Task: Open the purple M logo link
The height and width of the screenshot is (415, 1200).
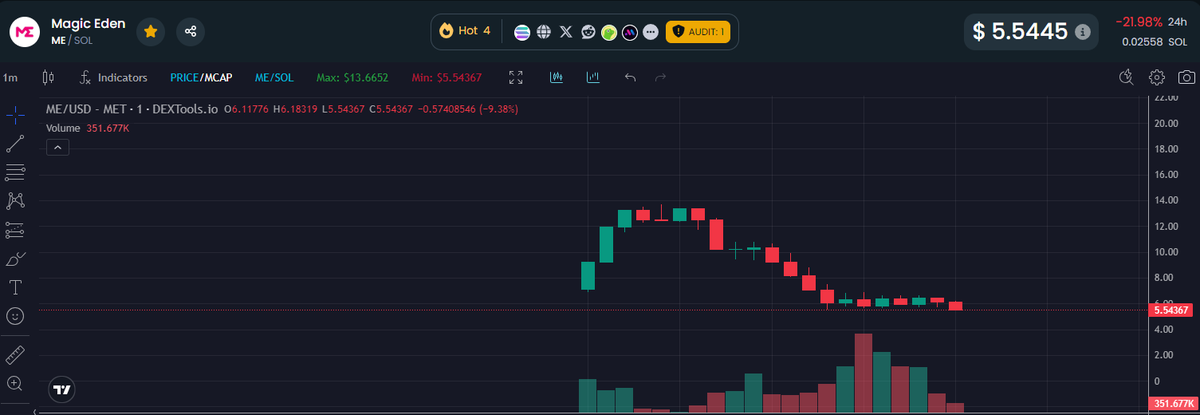Action: [630, 32]
